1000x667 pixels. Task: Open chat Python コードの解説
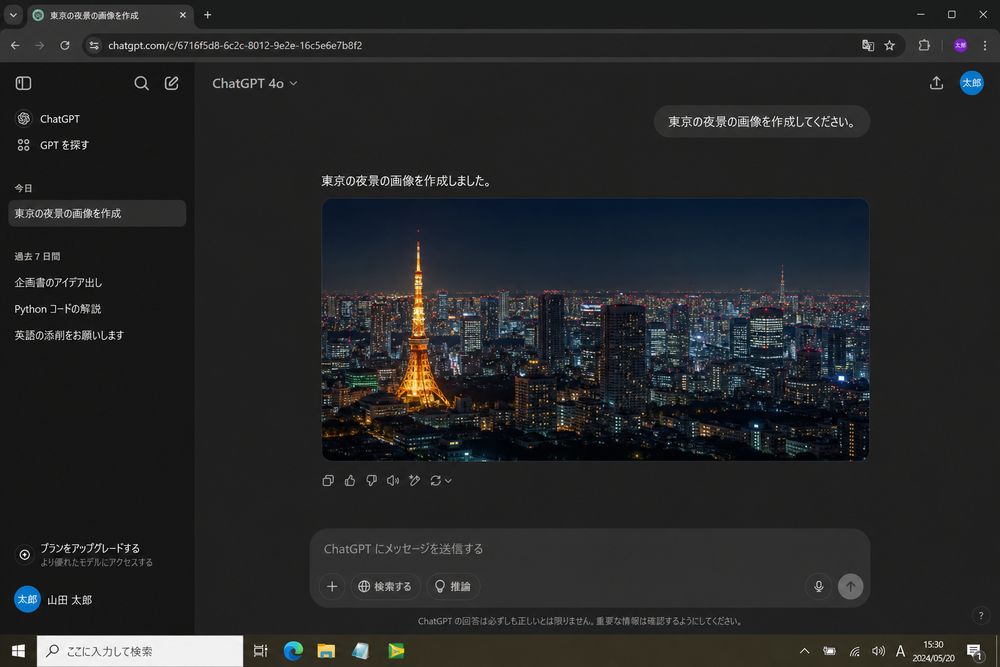(x=58, y=309)
